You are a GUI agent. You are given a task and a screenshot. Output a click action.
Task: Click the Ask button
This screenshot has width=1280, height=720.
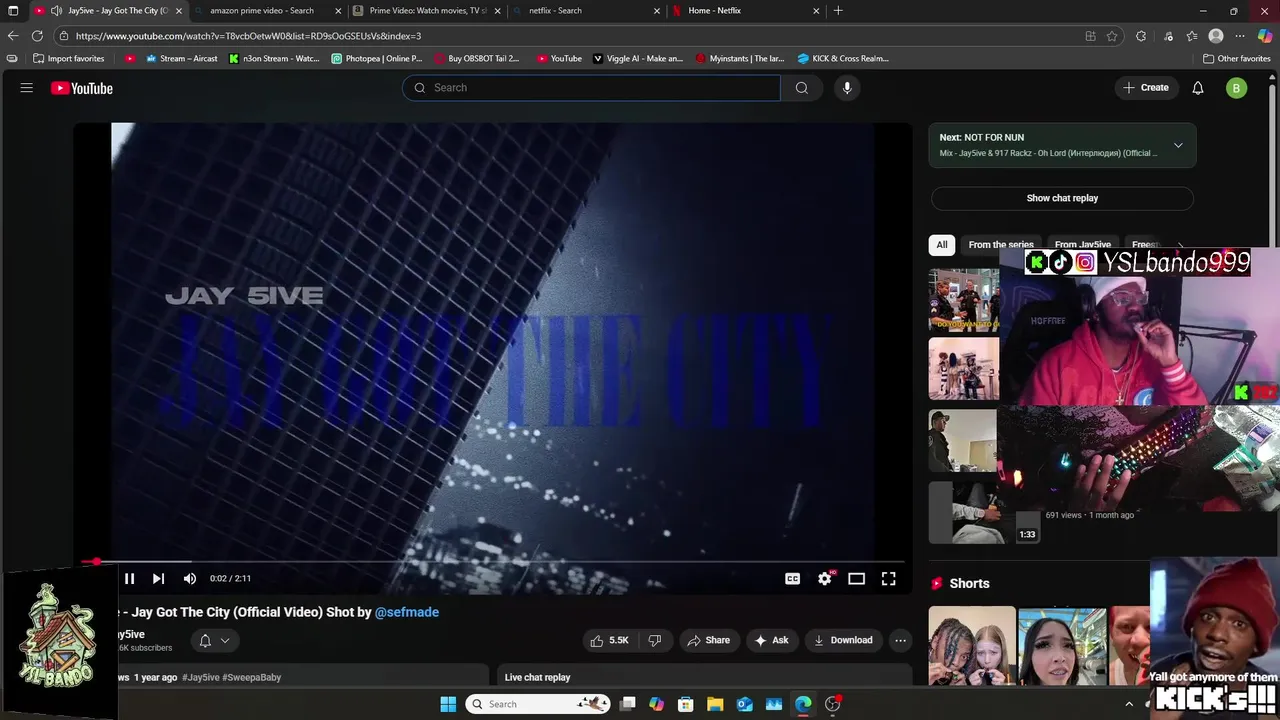click(771, 640)
